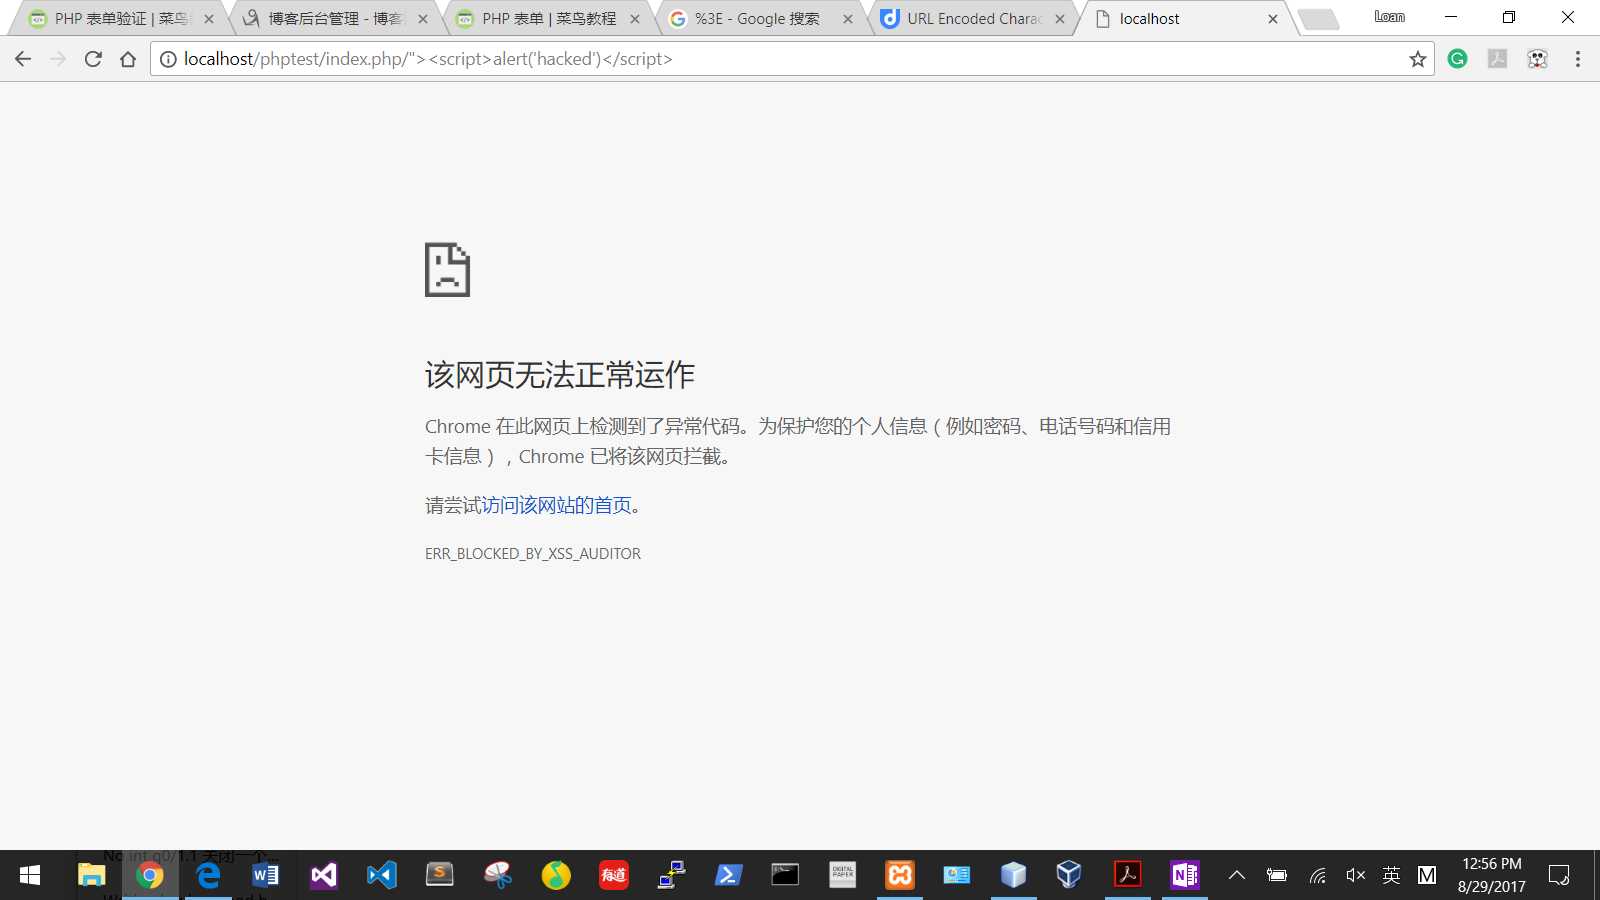Close the PHP 表单 | 菜鸟教程 tab
Screen dimensions: 1600x900
(635, 19)
